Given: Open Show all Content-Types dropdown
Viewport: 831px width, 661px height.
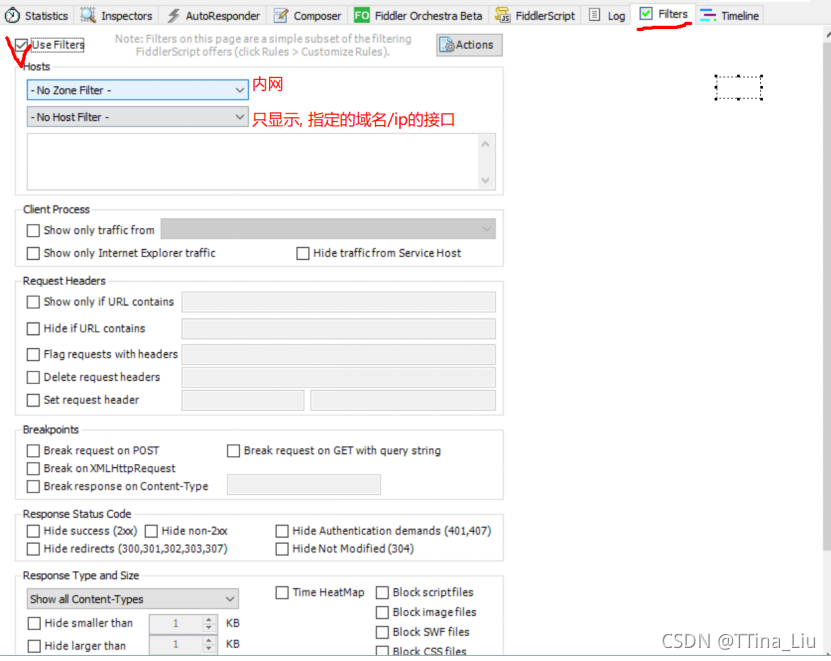Looking at the screenshot, I should pyautogui.click(x=132, y=599).
